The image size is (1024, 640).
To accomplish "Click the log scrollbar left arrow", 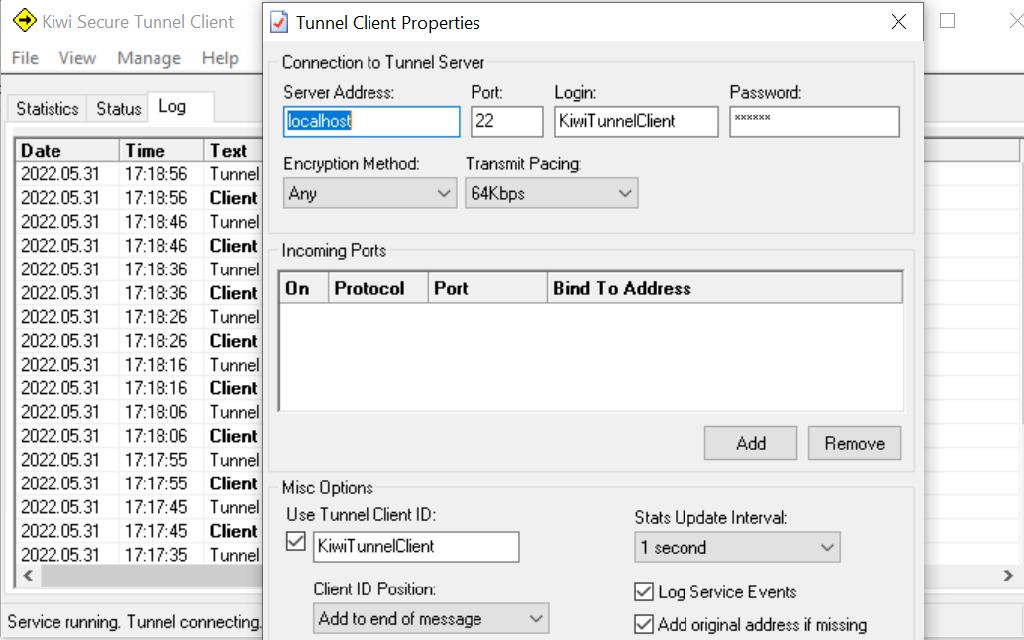I will 28,575.
